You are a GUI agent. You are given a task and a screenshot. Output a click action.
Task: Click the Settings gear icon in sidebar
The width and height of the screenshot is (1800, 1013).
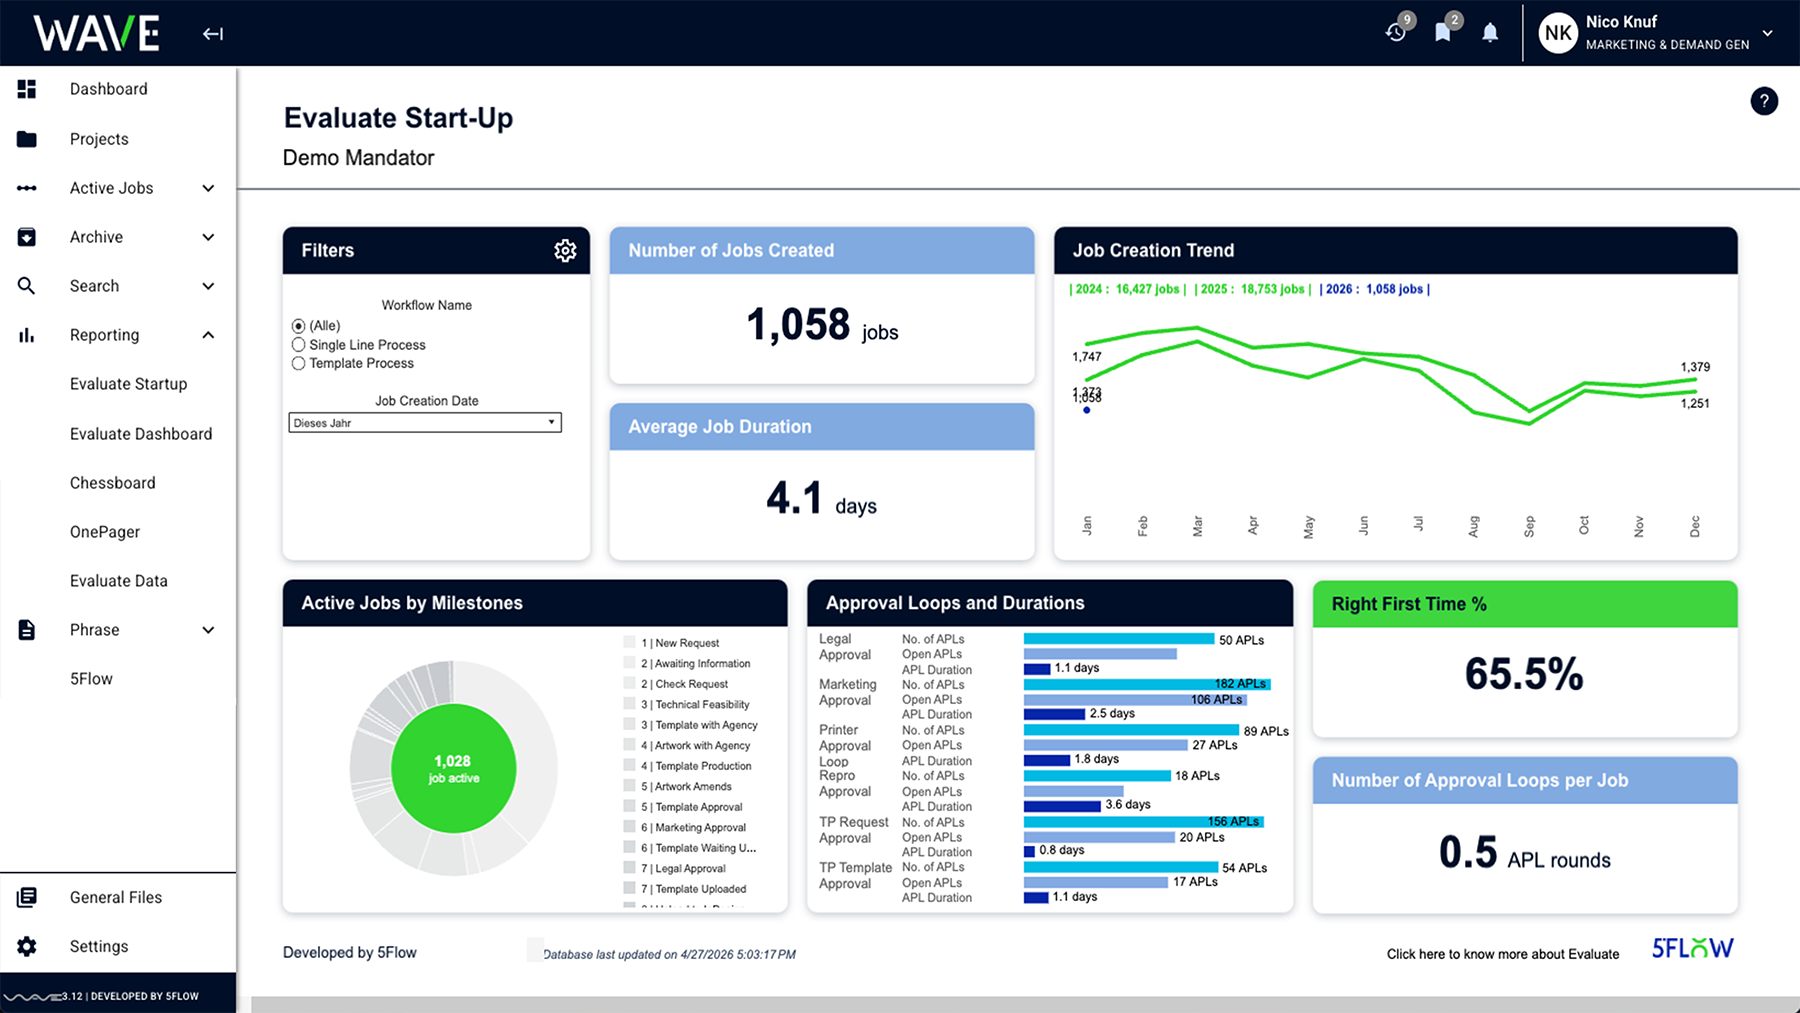click(x=27, y=946)
